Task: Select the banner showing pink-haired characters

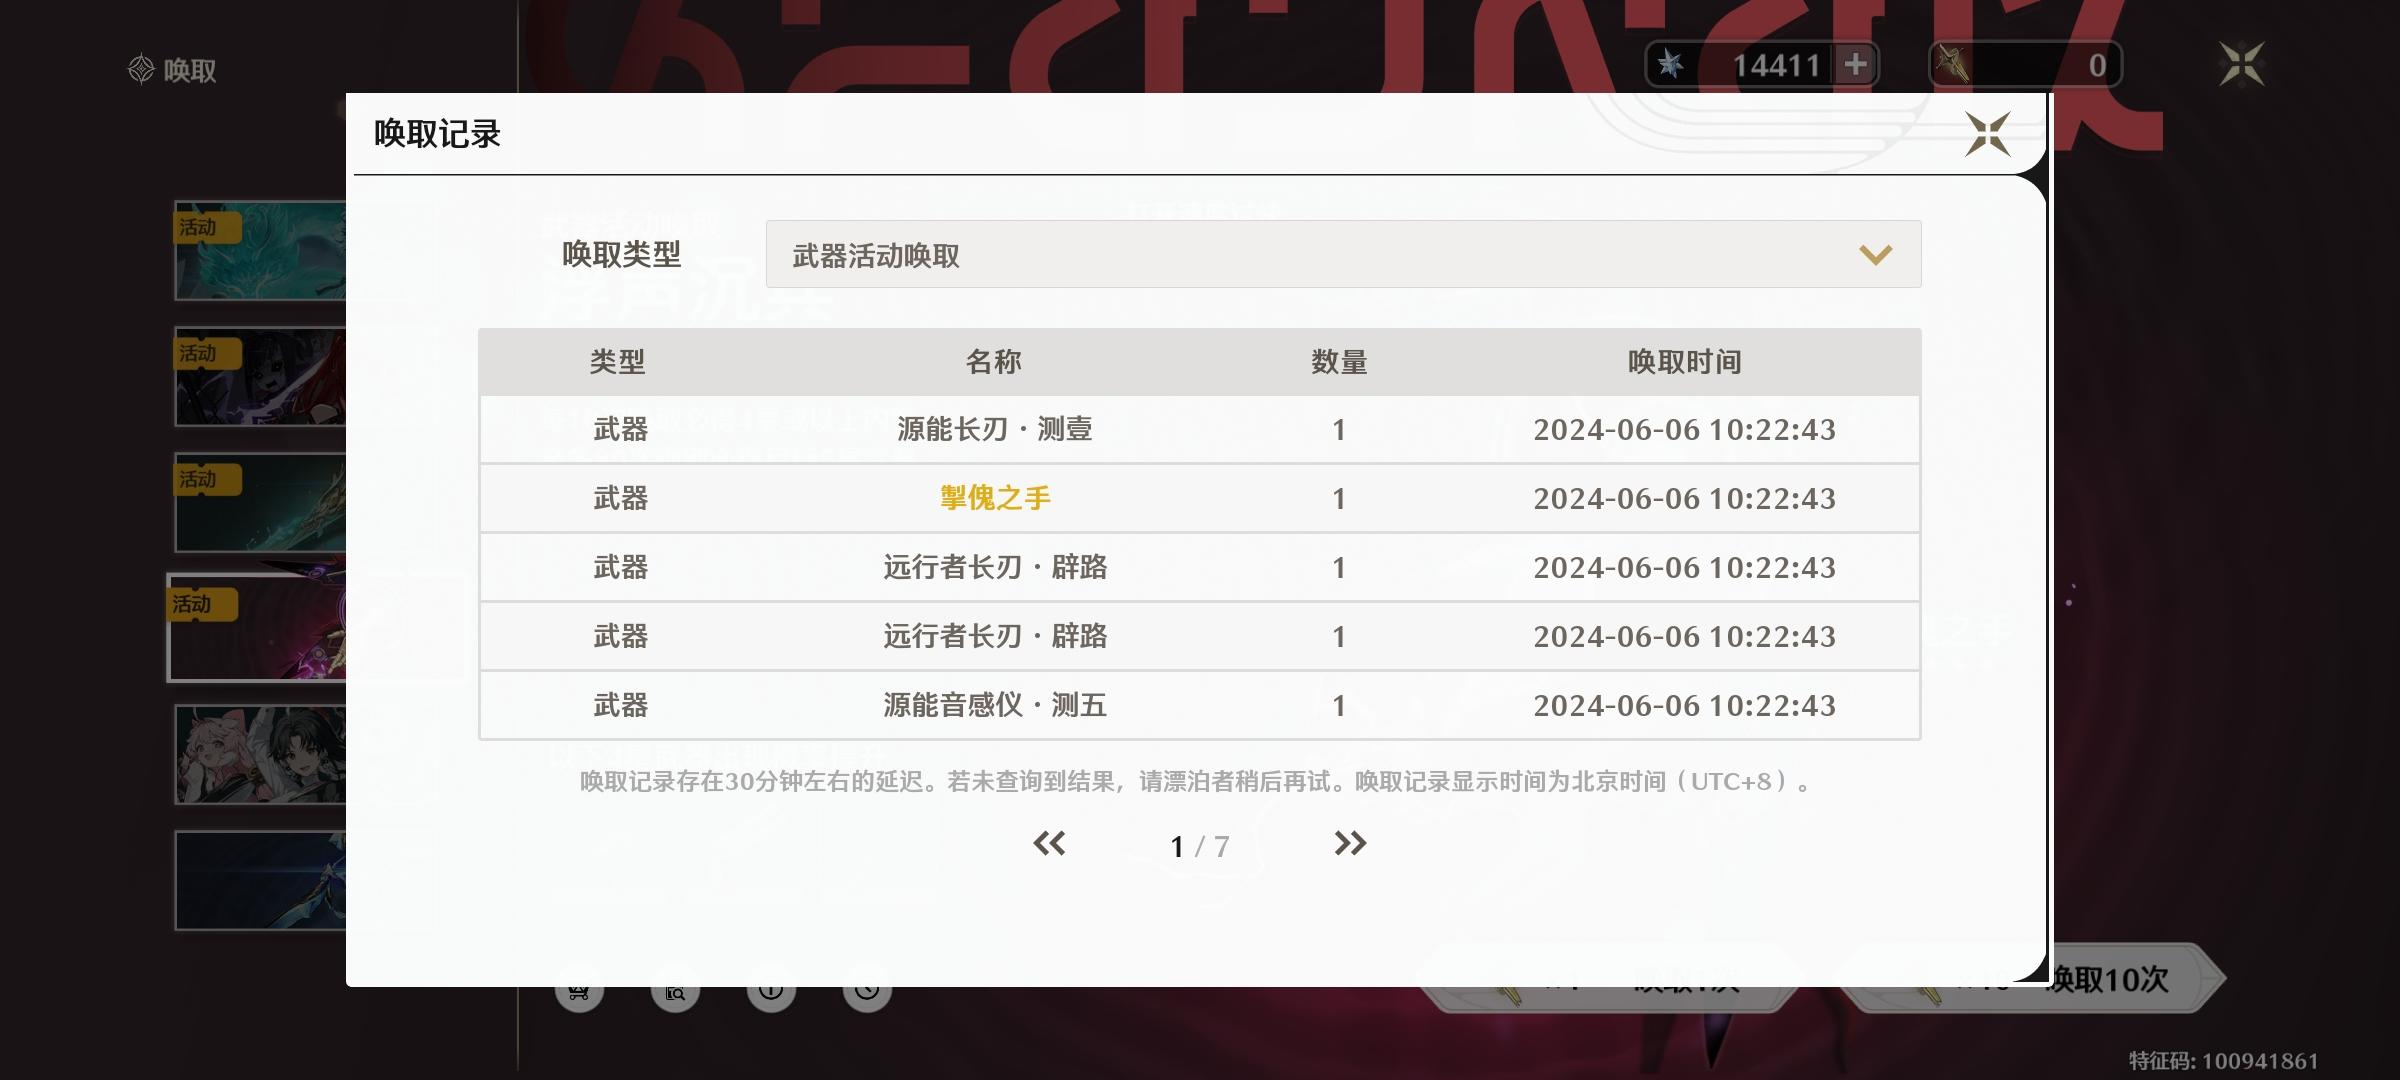Action: click(x=260, y=755)
